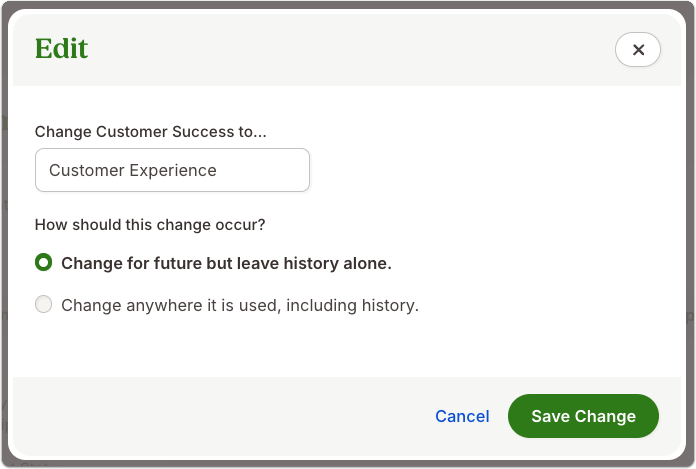This screenshot has height=469, width=696.
Task: Close the Edit dialog with the X icon
Action: click(637, 49)
